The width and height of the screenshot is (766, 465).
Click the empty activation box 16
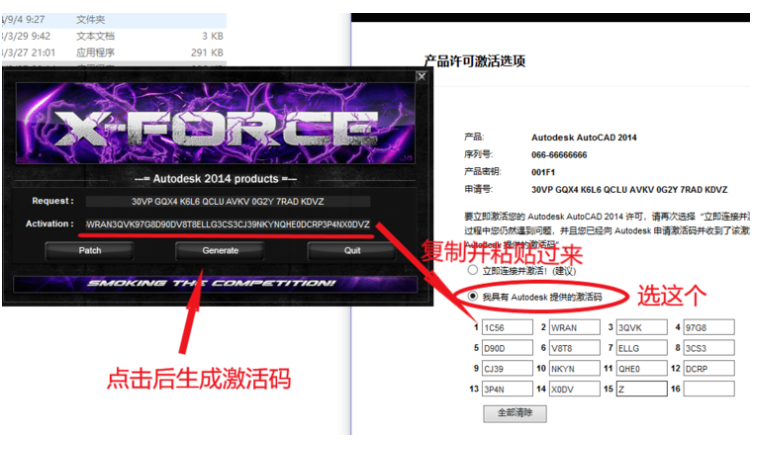point(708,389)
